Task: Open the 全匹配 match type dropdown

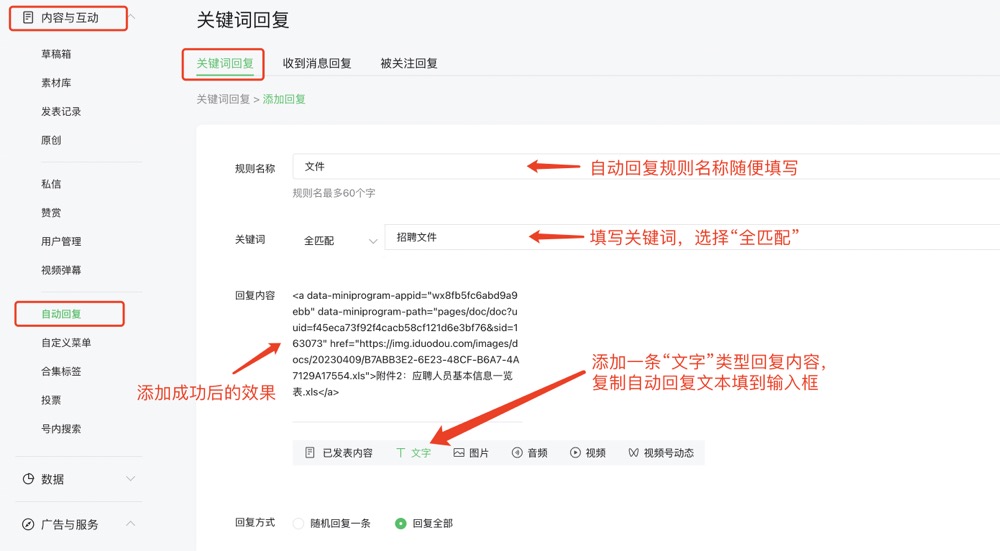Action: pos(338,240)
